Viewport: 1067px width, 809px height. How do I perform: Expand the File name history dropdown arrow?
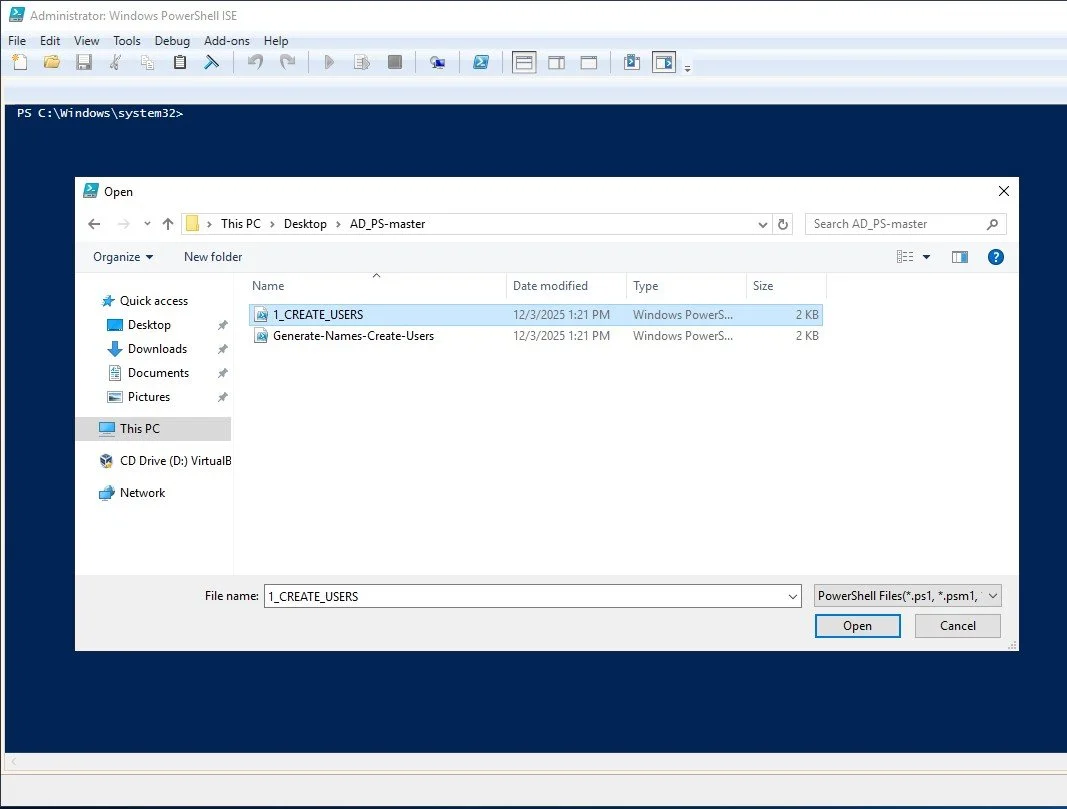(793, 597)
